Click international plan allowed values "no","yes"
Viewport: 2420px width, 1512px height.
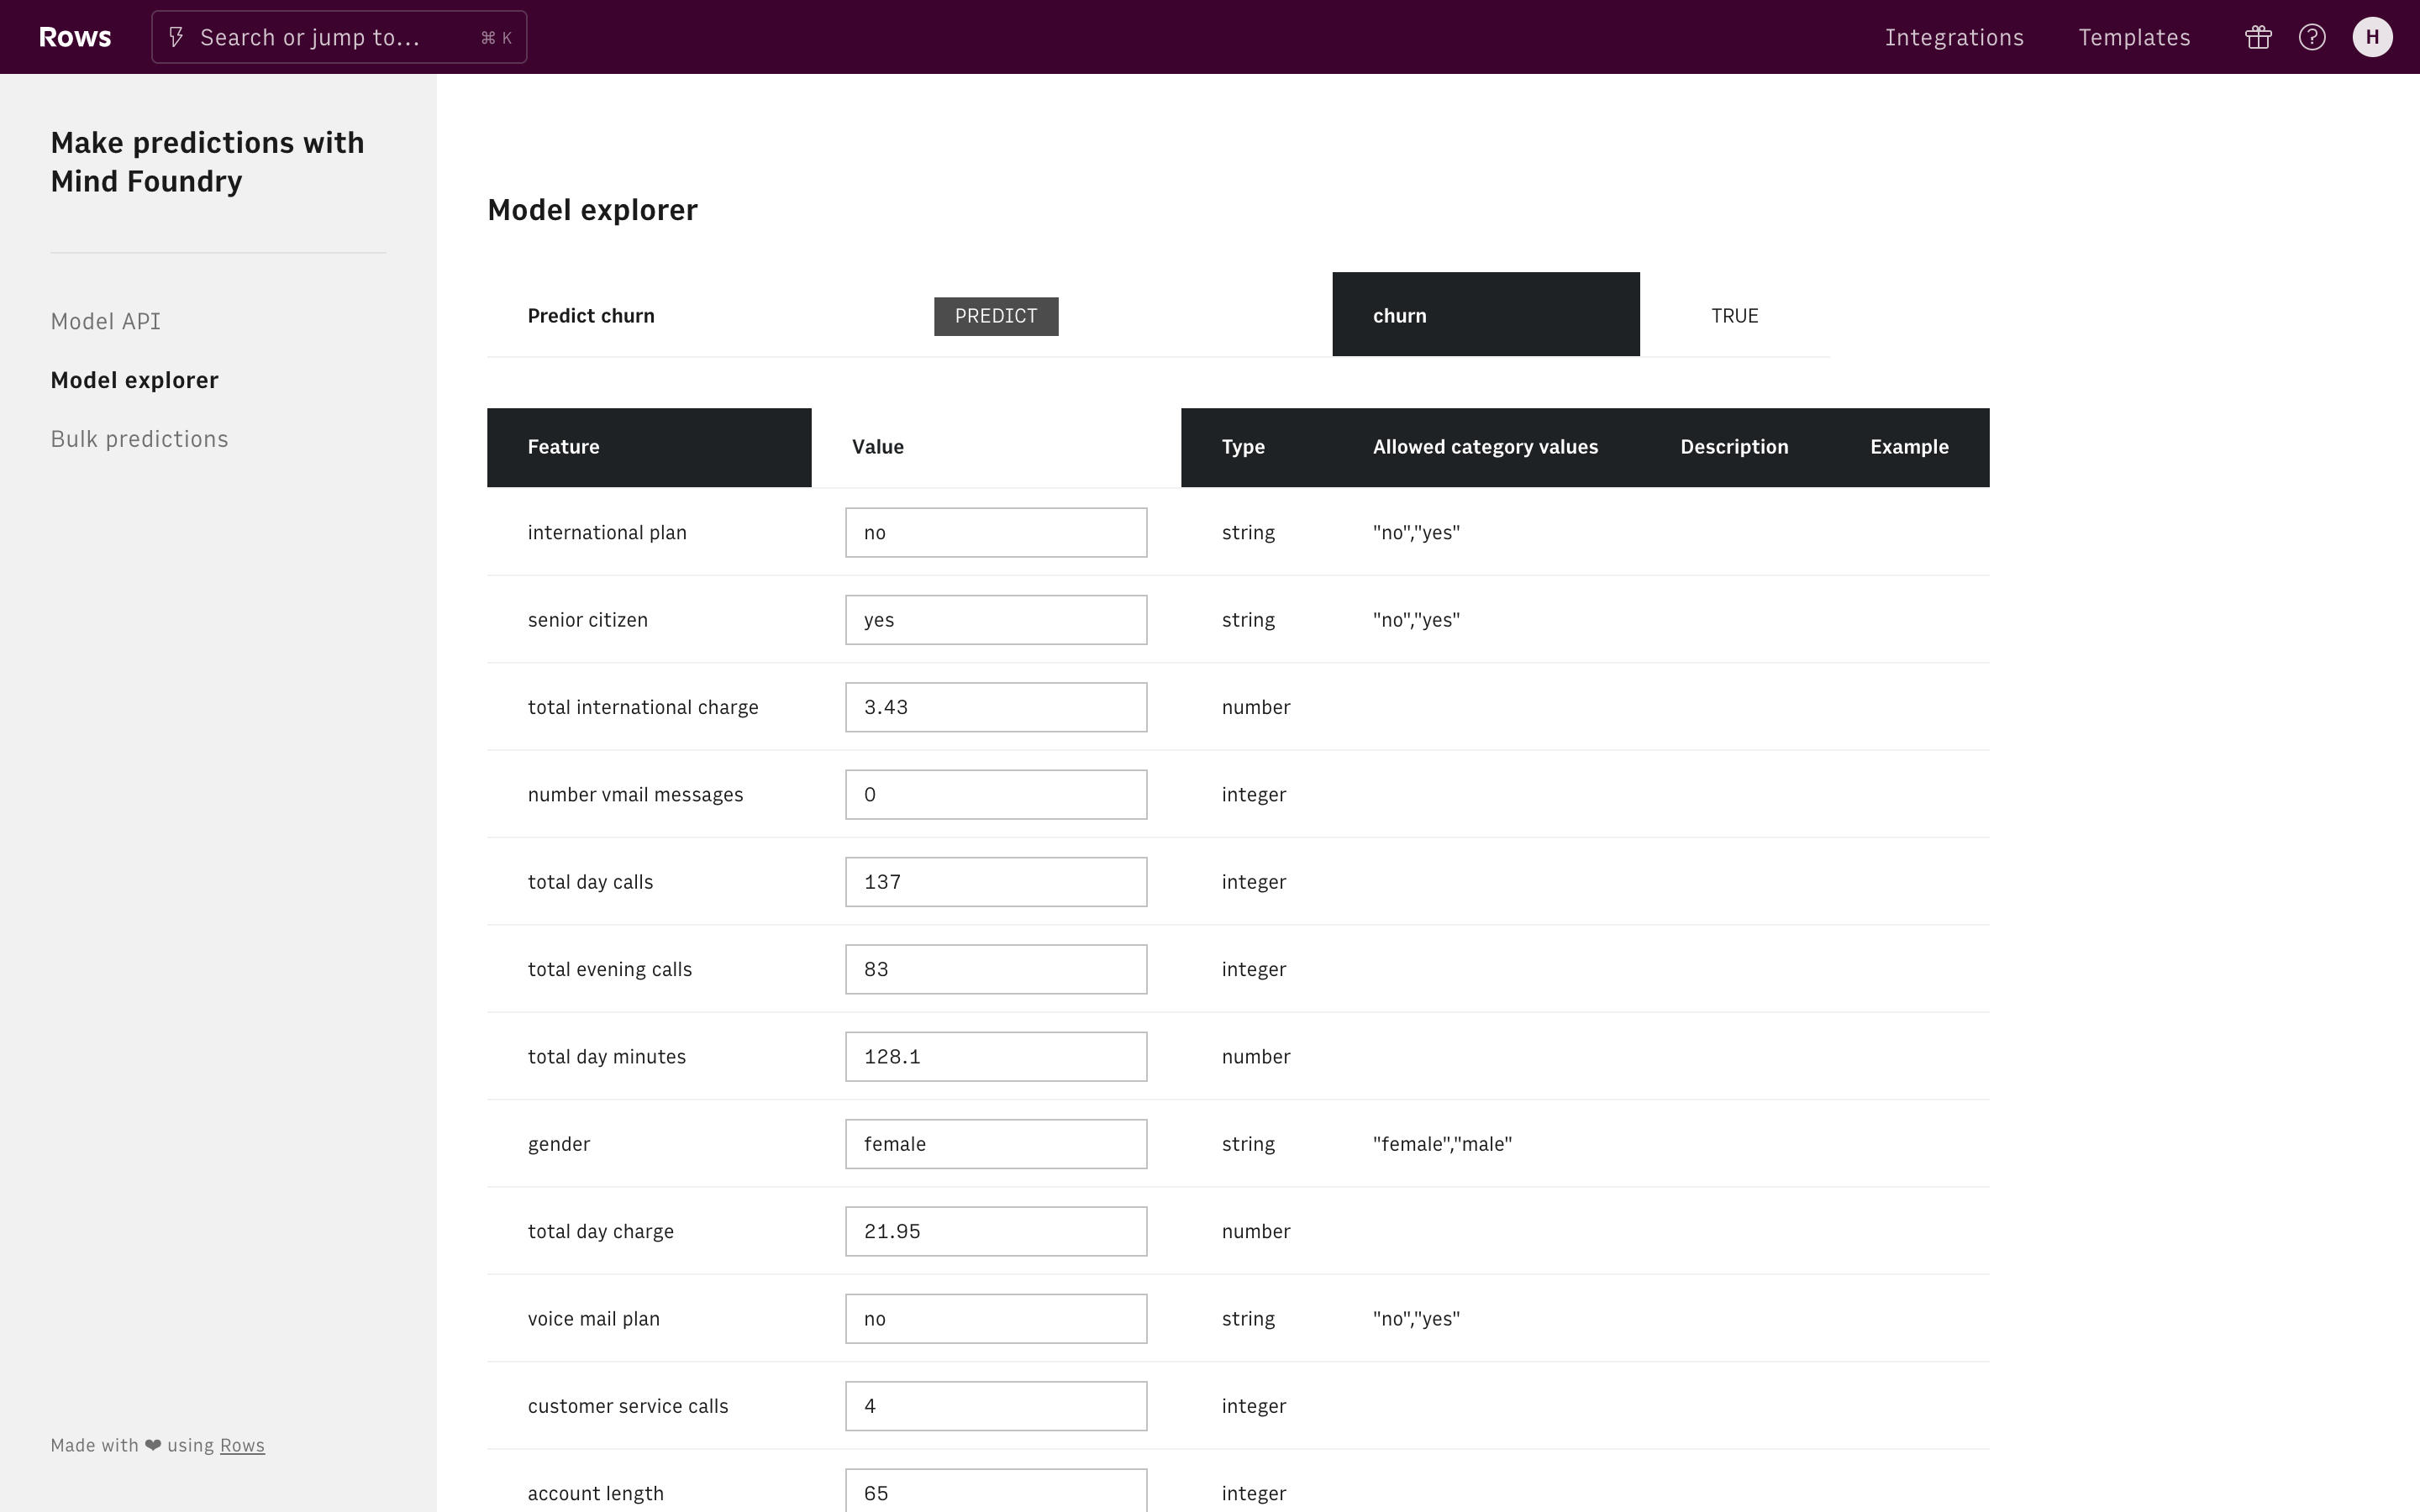[1416, 532]
